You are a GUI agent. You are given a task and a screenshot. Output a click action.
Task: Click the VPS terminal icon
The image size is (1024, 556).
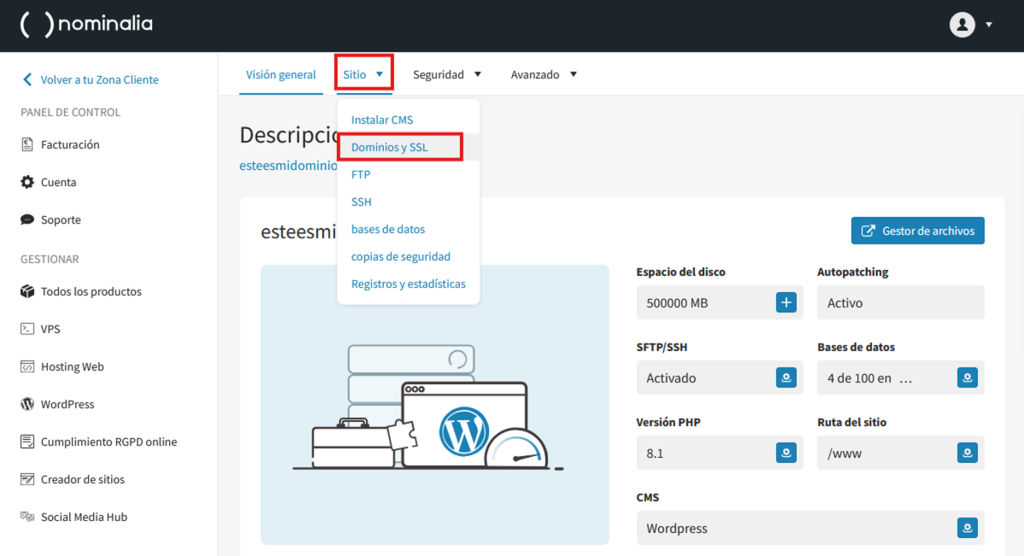(x=27, y=329)
